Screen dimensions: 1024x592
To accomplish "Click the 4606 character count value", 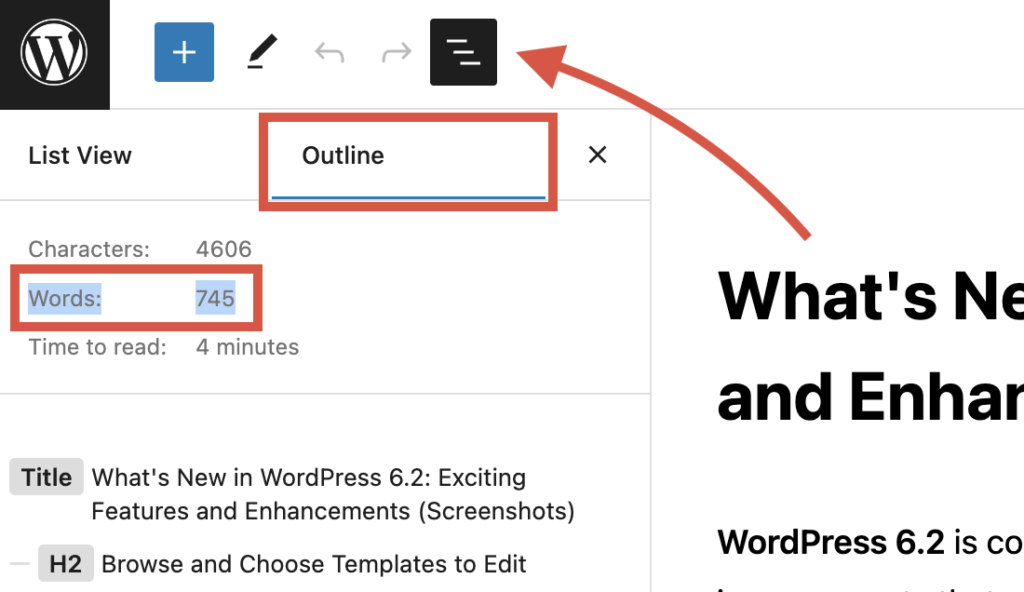I will 224,249.
